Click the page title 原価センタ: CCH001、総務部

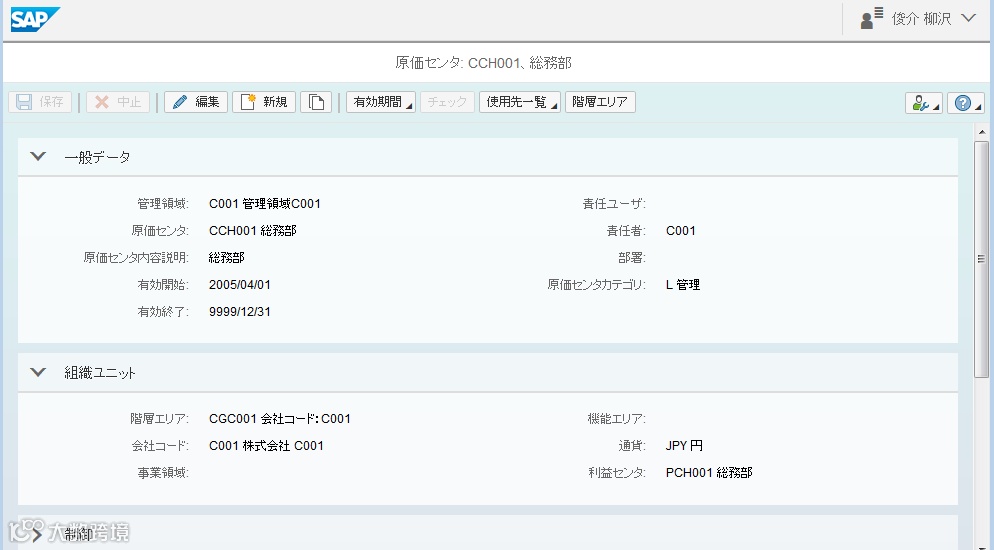(484, 63)
